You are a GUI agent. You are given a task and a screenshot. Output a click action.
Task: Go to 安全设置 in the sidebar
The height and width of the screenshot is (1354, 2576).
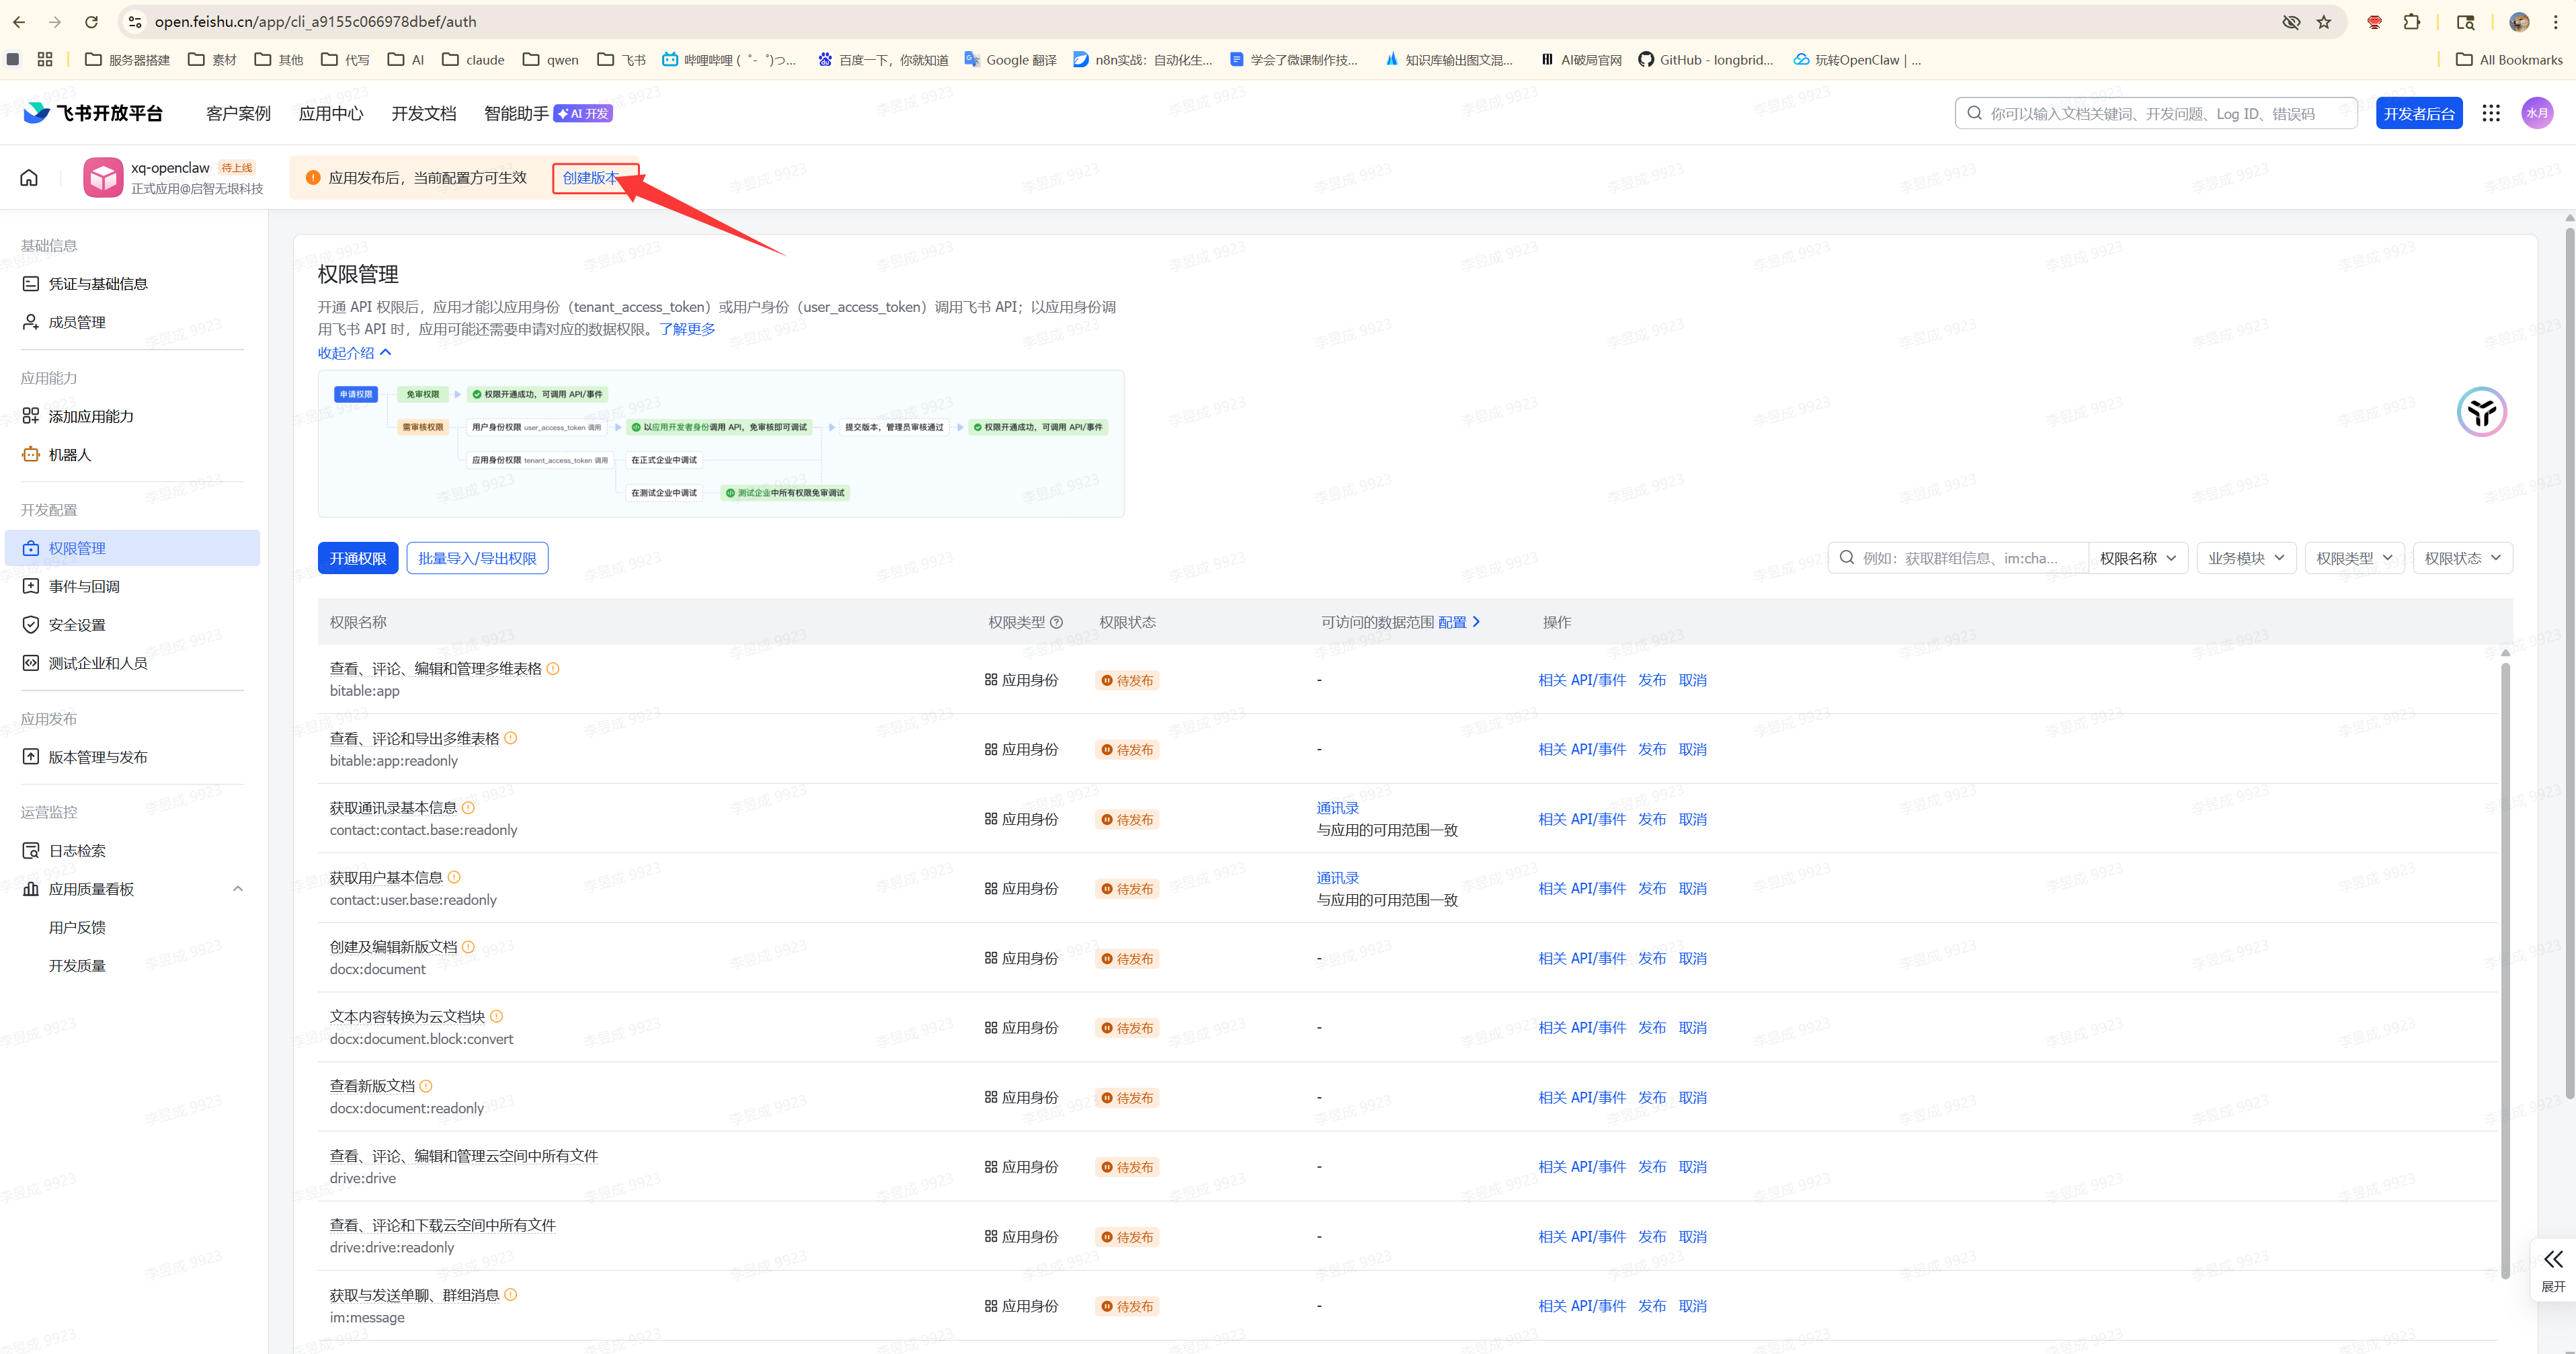pos(132,625)
